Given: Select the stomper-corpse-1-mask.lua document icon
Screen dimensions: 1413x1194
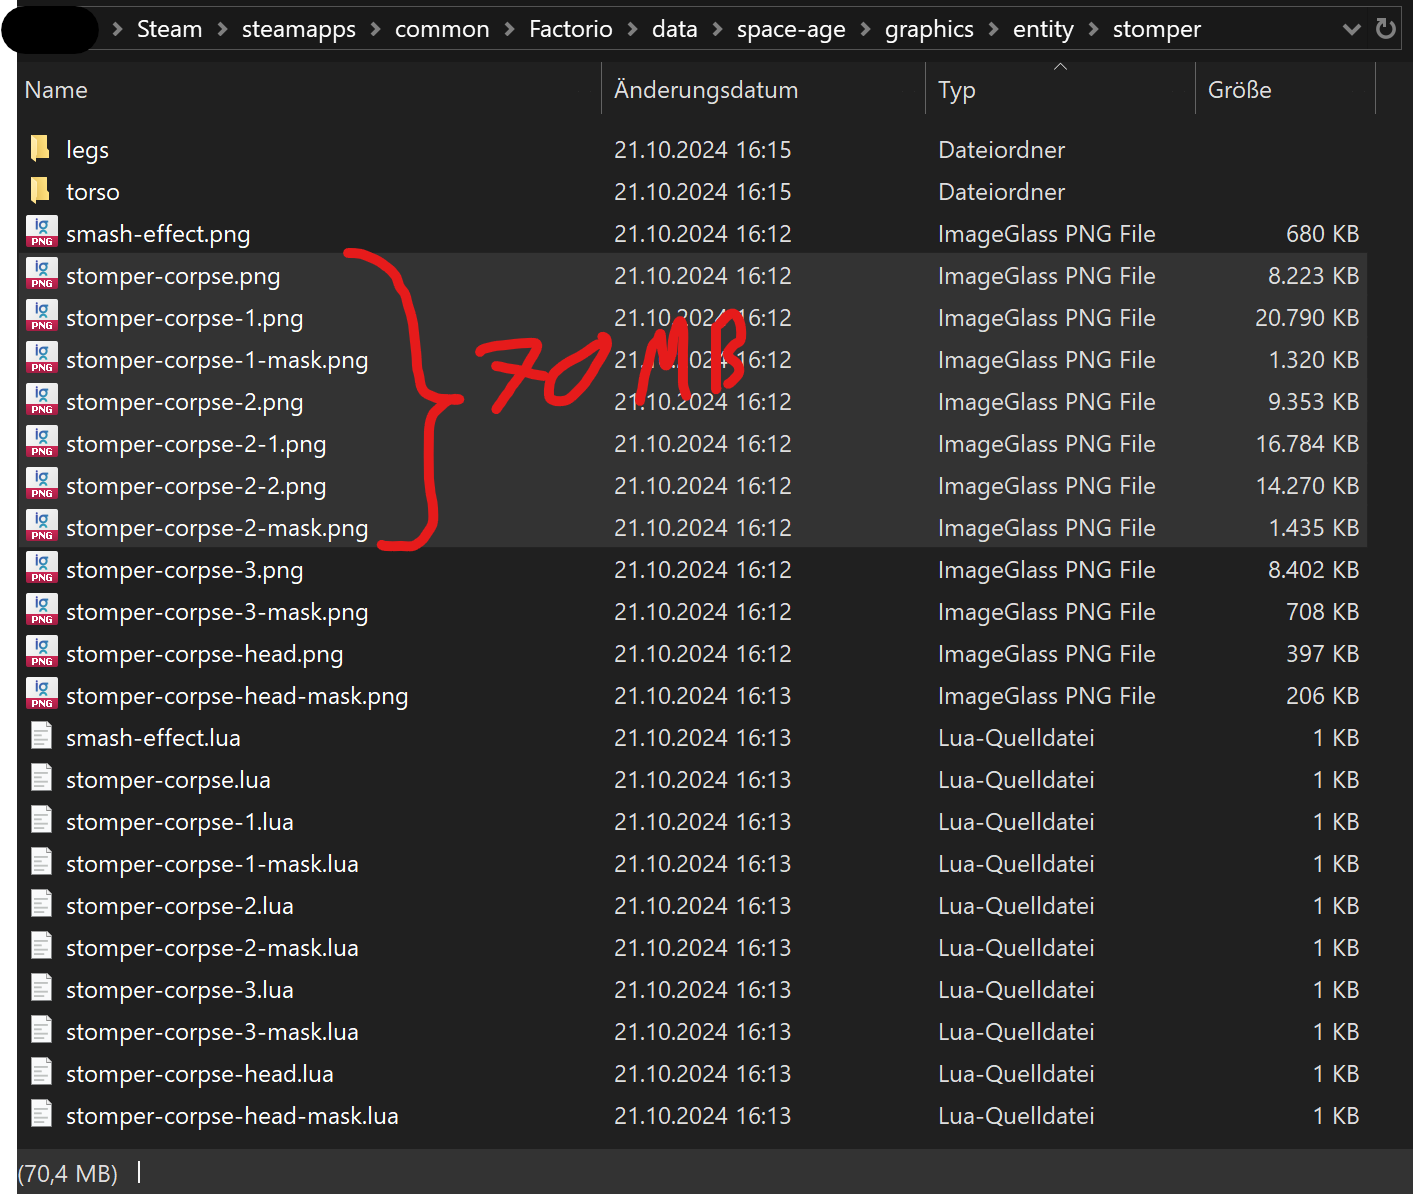Looking at the screenshot, I should click(x=41, y=863).
